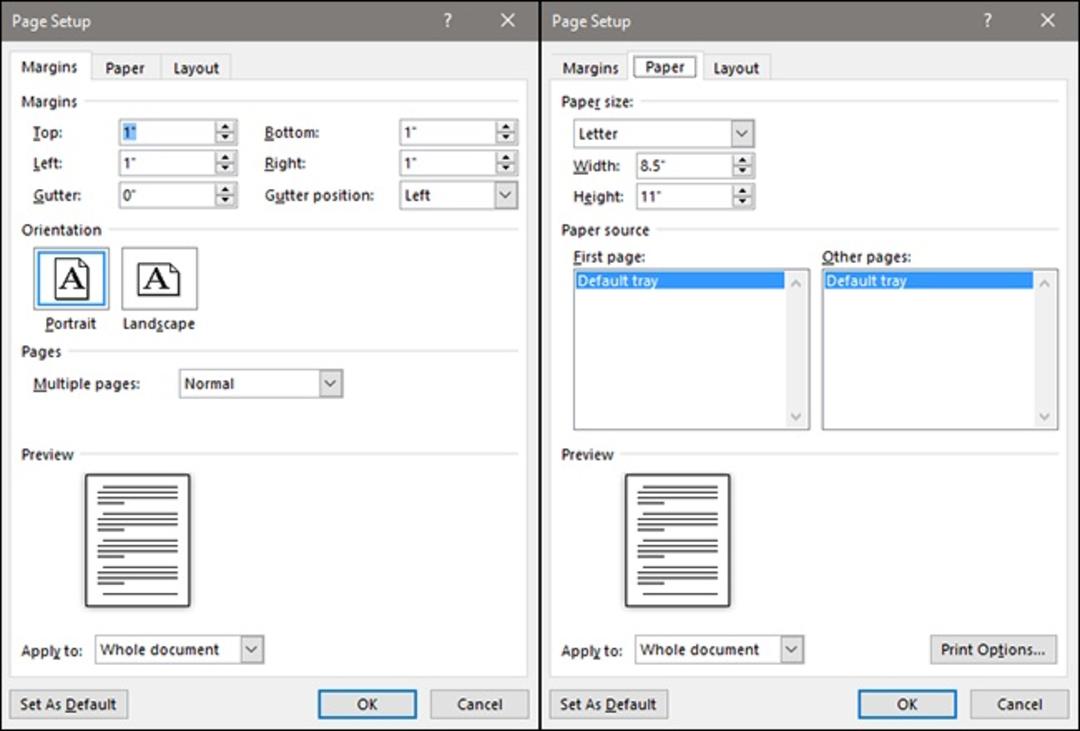Increase the Top margin with up arrow
Screen dimensions: 1080x731
[225, 127]
